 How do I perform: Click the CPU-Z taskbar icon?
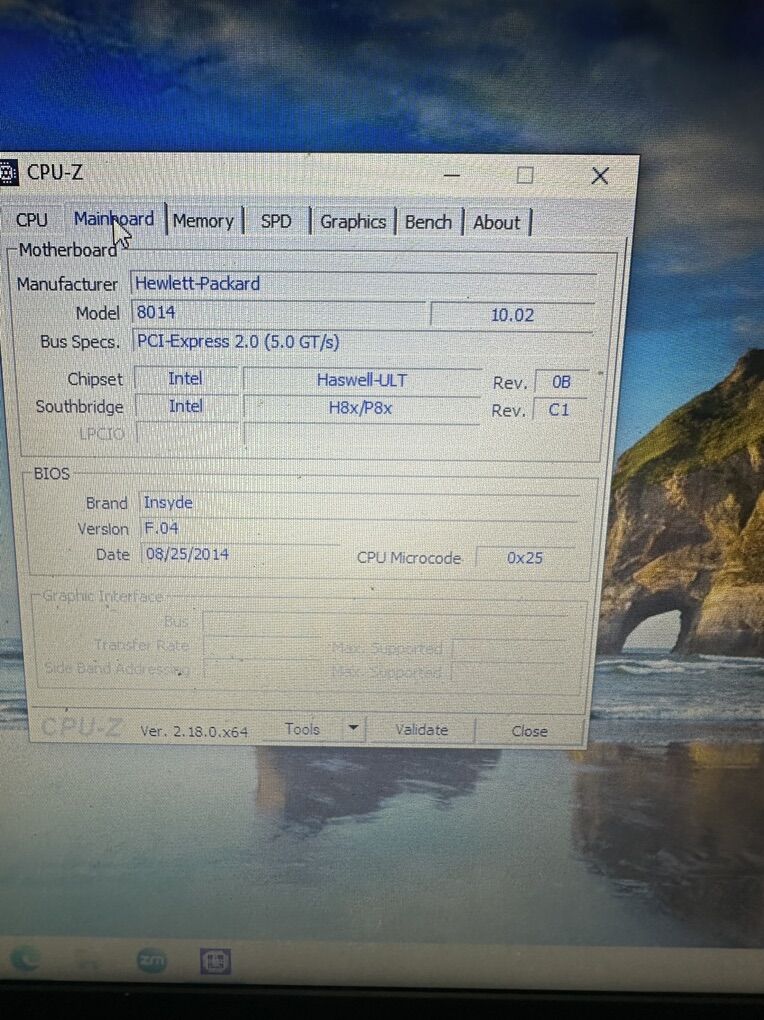(215, 962)
